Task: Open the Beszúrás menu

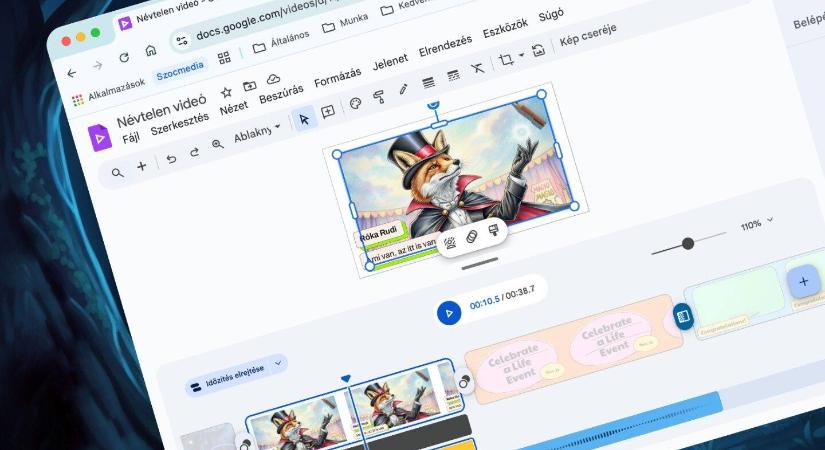Action: [281, 94]
